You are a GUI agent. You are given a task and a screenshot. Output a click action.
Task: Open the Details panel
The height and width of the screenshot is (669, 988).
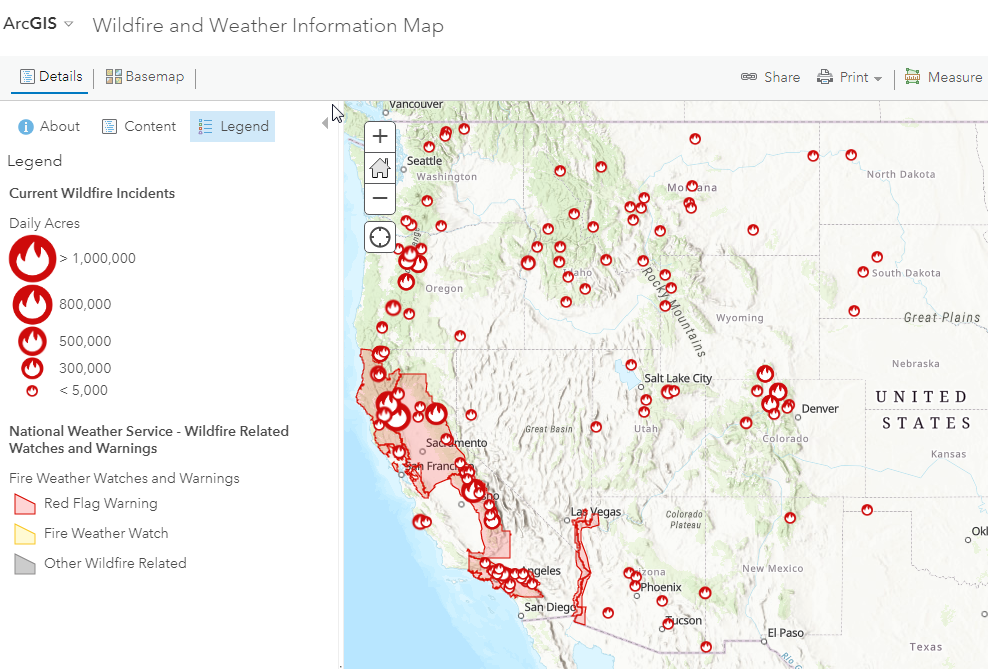point(51,77)
